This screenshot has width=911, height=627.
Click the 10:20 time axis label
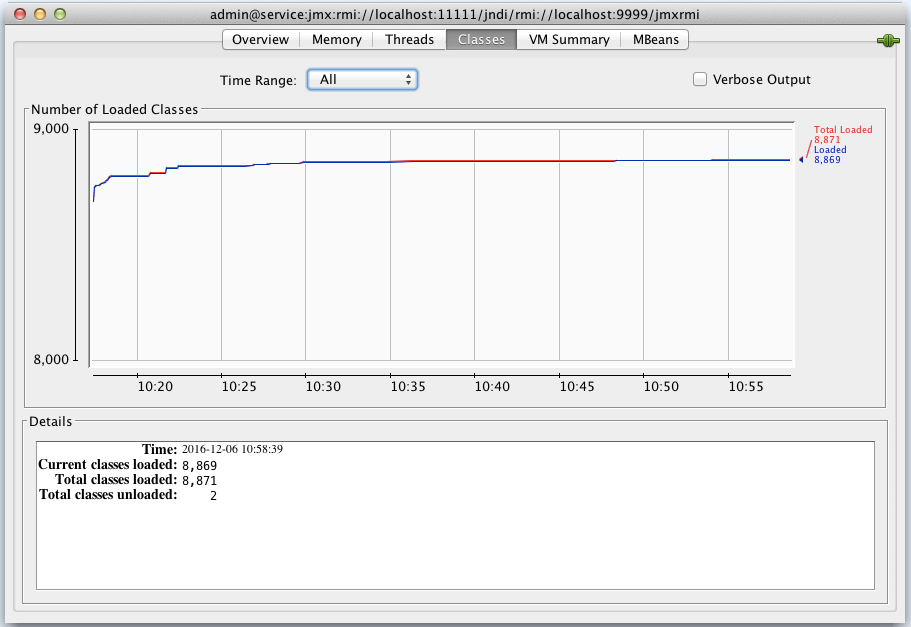pos(155,386)
